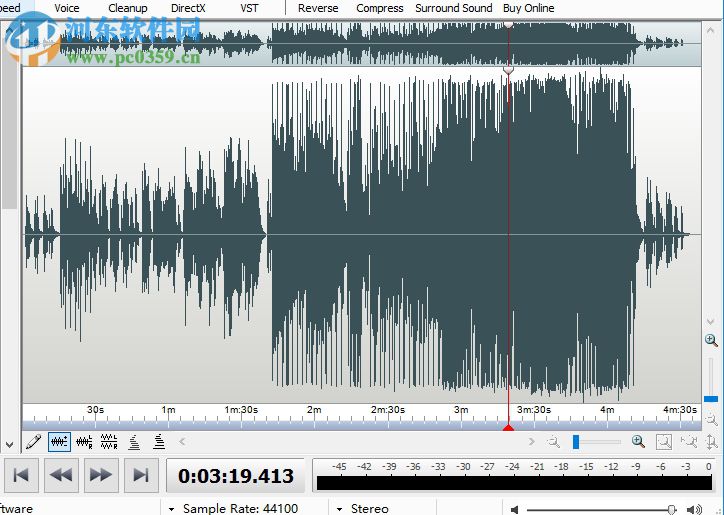Viewport: 724px width, 515px height.
Task: Click the 2m:30s mark on the time ruler
Action: pos(388,410)
